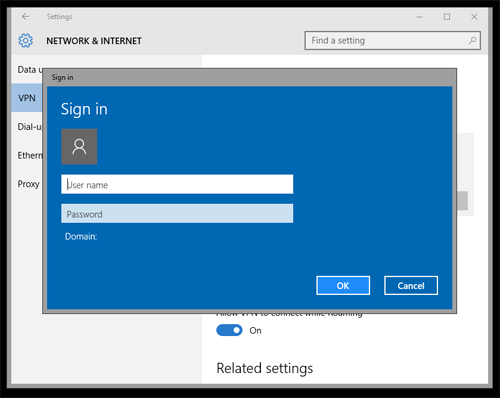This screenshot has width=500, height=398.
Task: Click the Settings gear icon
Action: click(x=26, y=41)
